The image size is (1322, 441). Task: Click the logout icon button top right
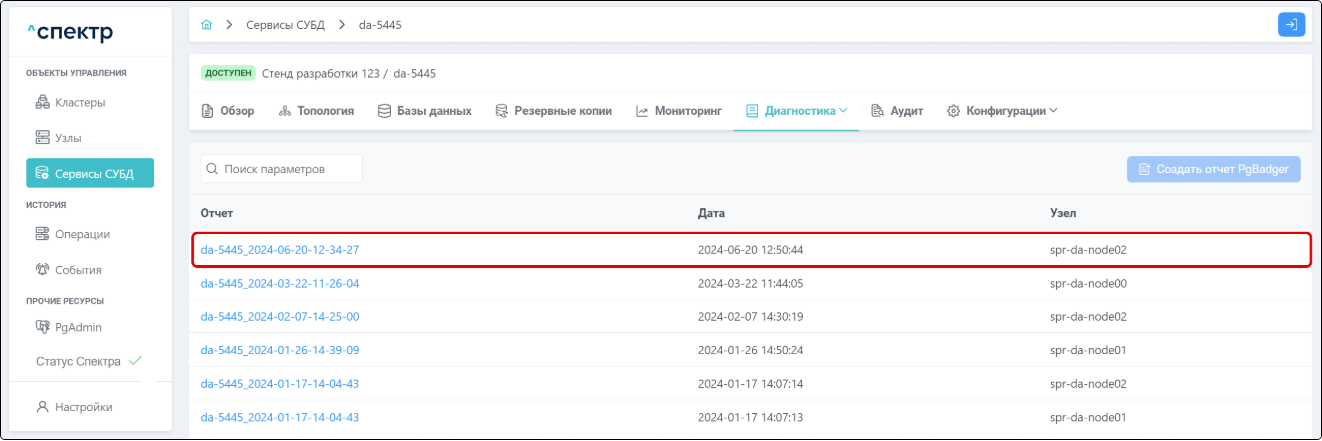[1291, 24]
